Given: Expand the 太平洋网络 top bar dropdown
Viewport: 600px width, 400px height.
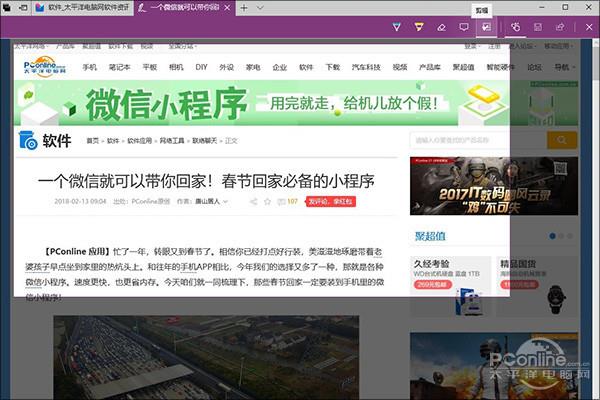Looking at the screenshot, I should point(31,46).
